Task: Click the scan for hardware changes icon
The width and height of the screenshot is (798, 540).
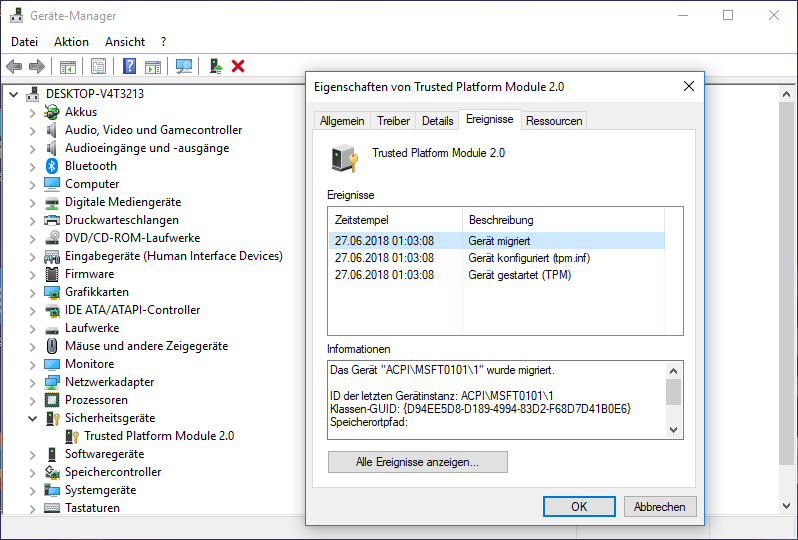Action: pos(184,66)
